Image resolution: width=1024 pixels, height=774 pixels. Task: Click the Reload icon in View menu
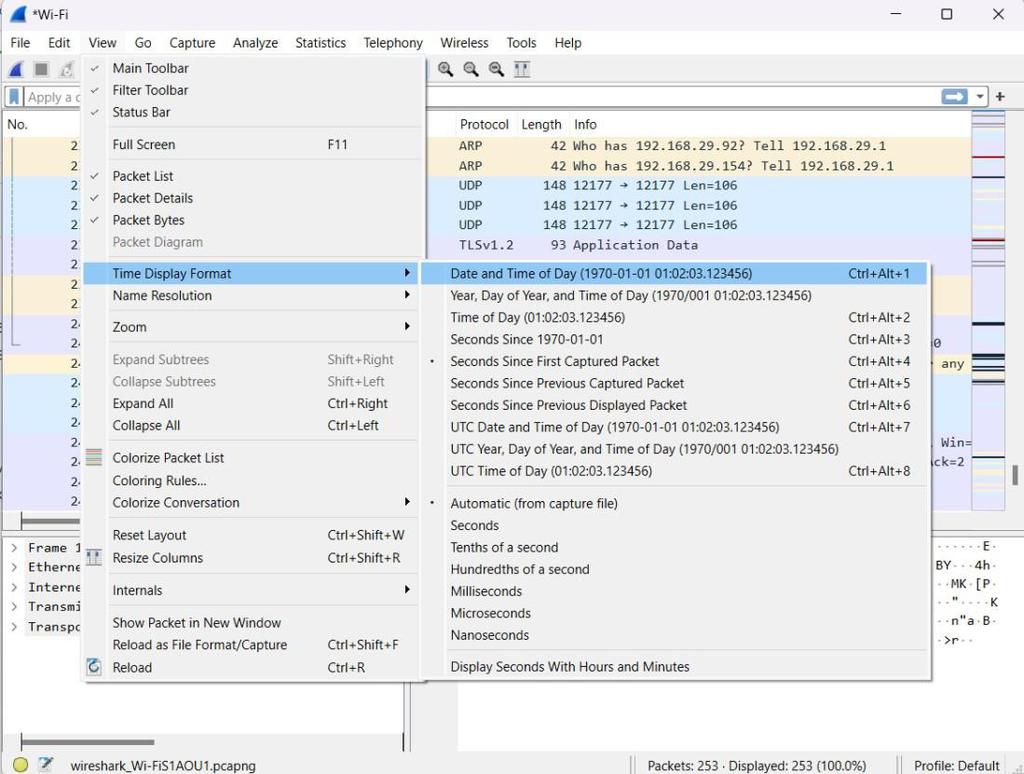[x=94, y=666]
